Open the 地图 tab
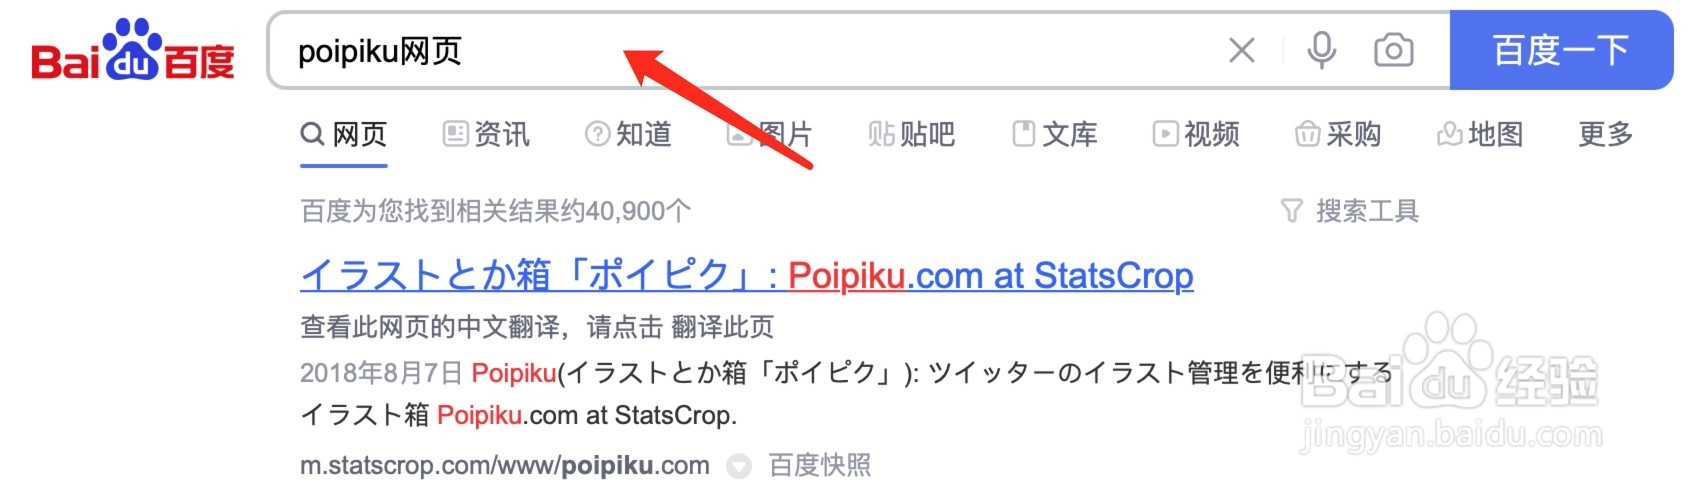Viewport: 1694px width, 492px height. pos(1480,134)
